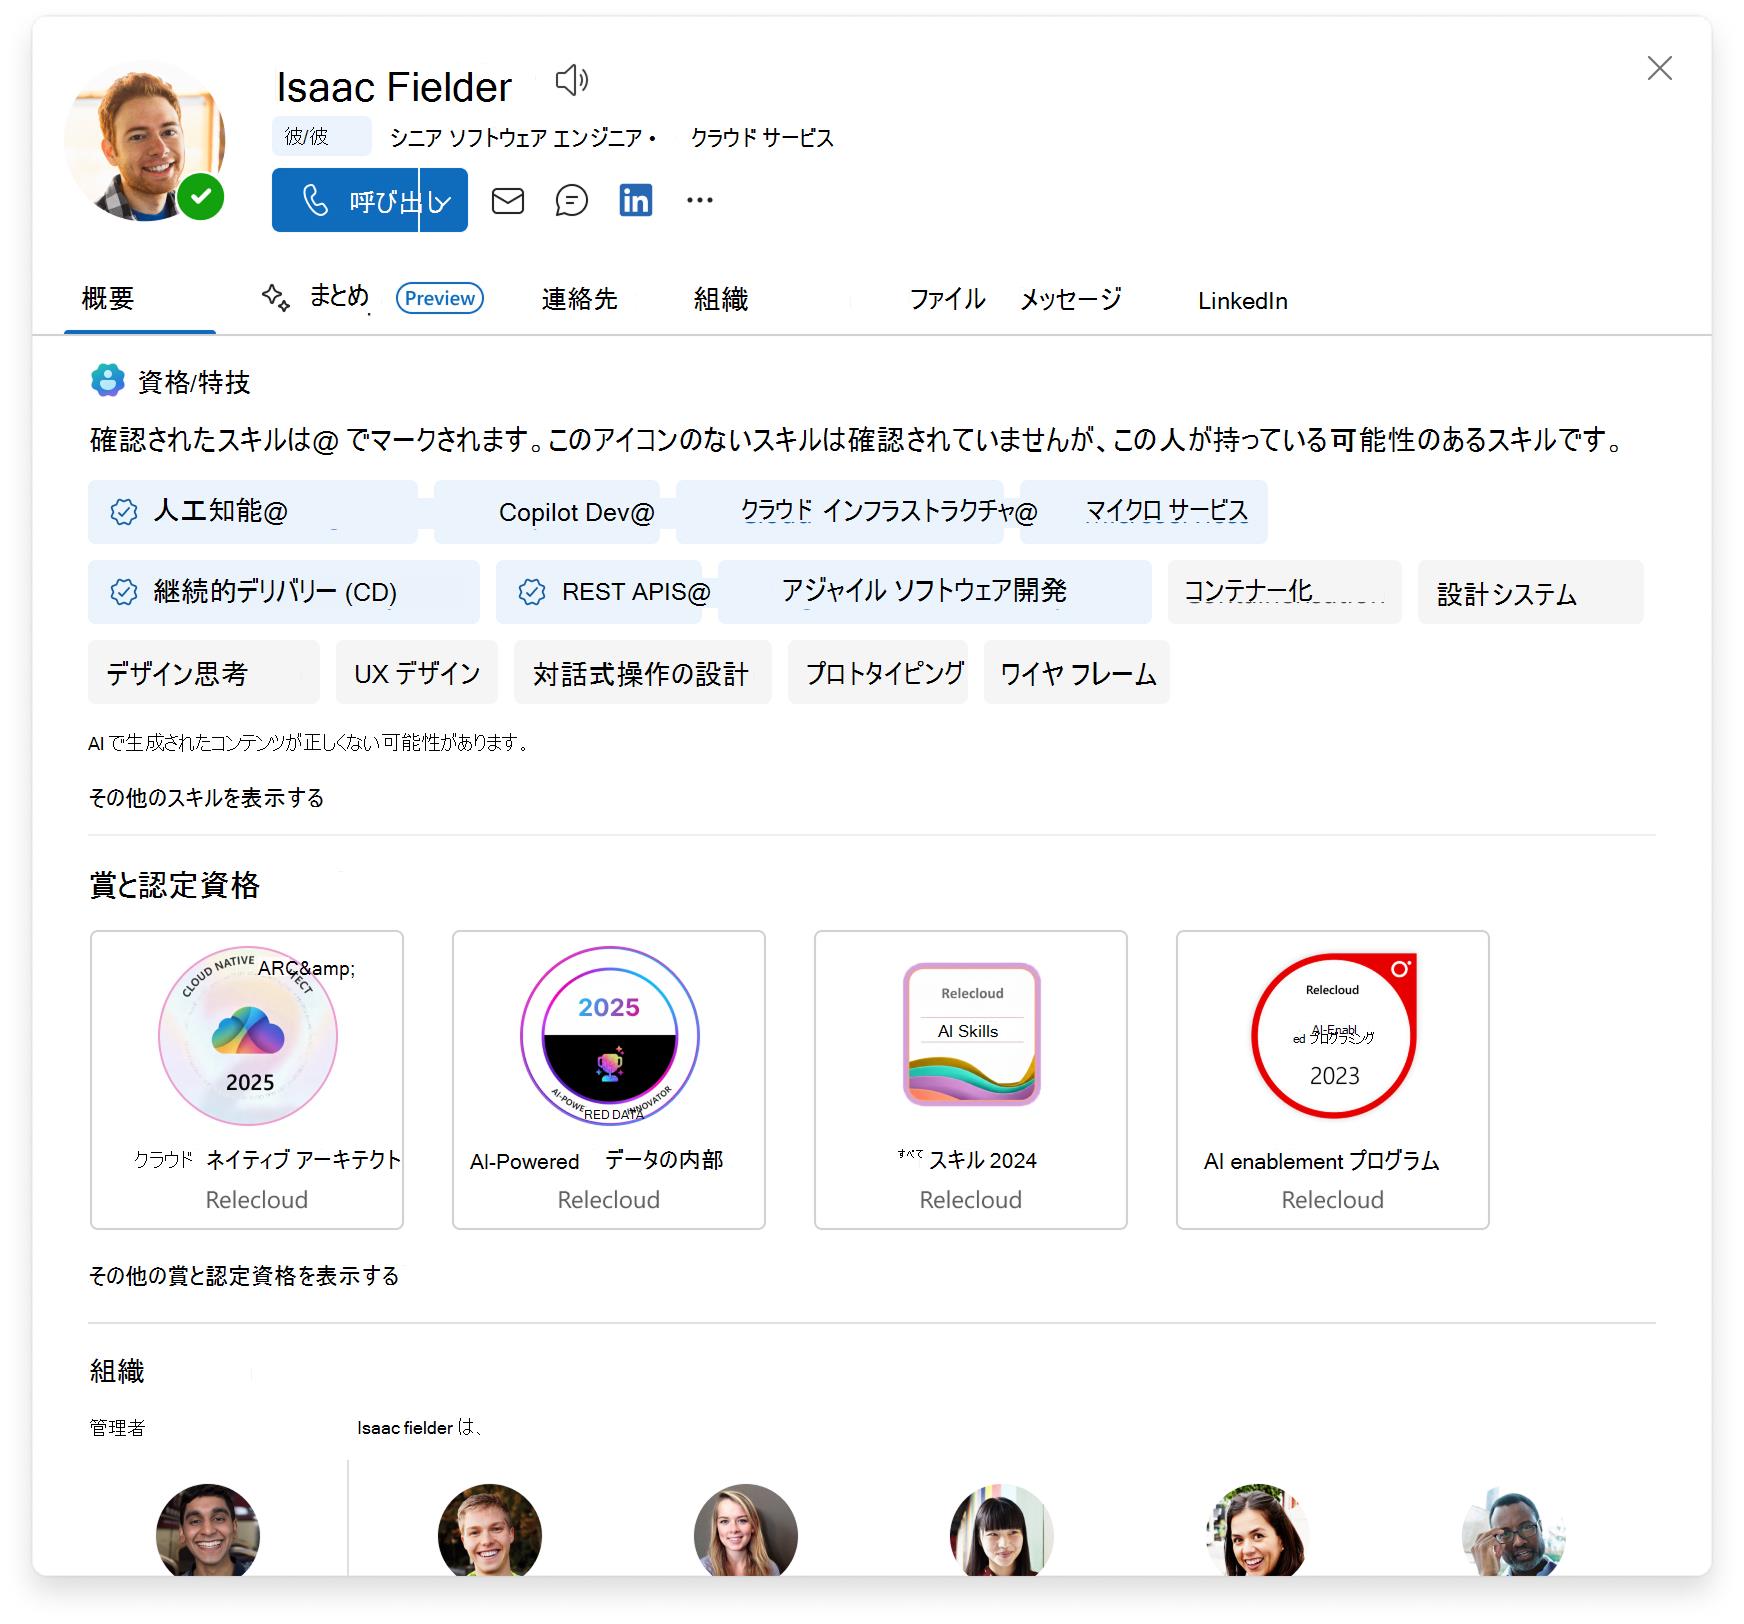Click the Preview badge

[x=440, y=298]
